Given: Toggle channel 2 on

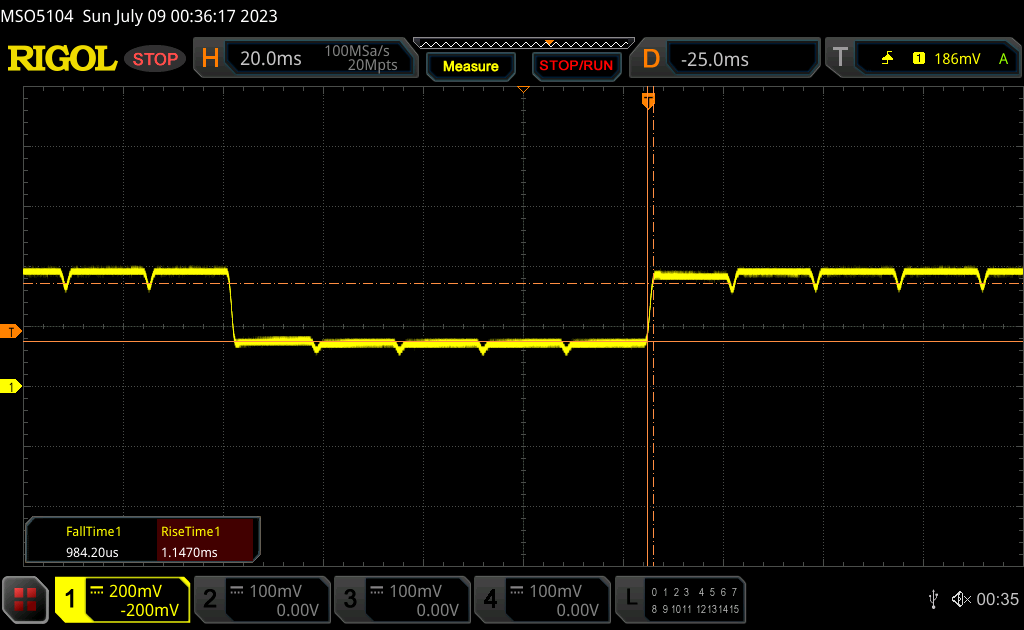Looking at the screenshot, I should click(x=260, y=599).
